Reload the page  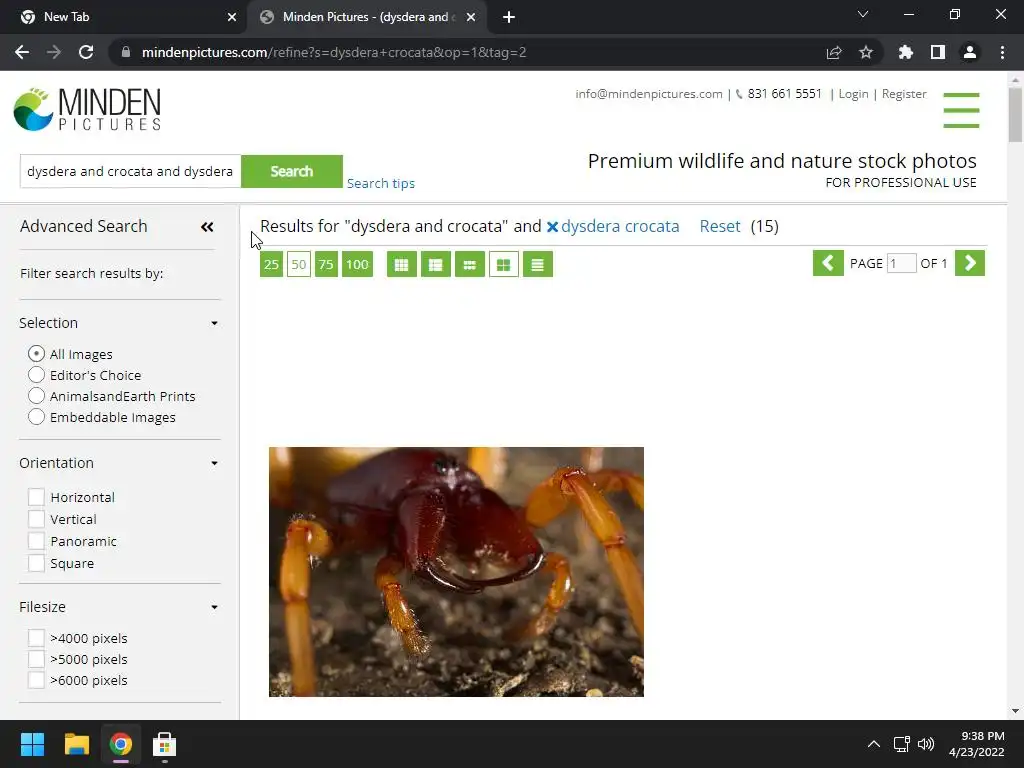coord(86,52)
